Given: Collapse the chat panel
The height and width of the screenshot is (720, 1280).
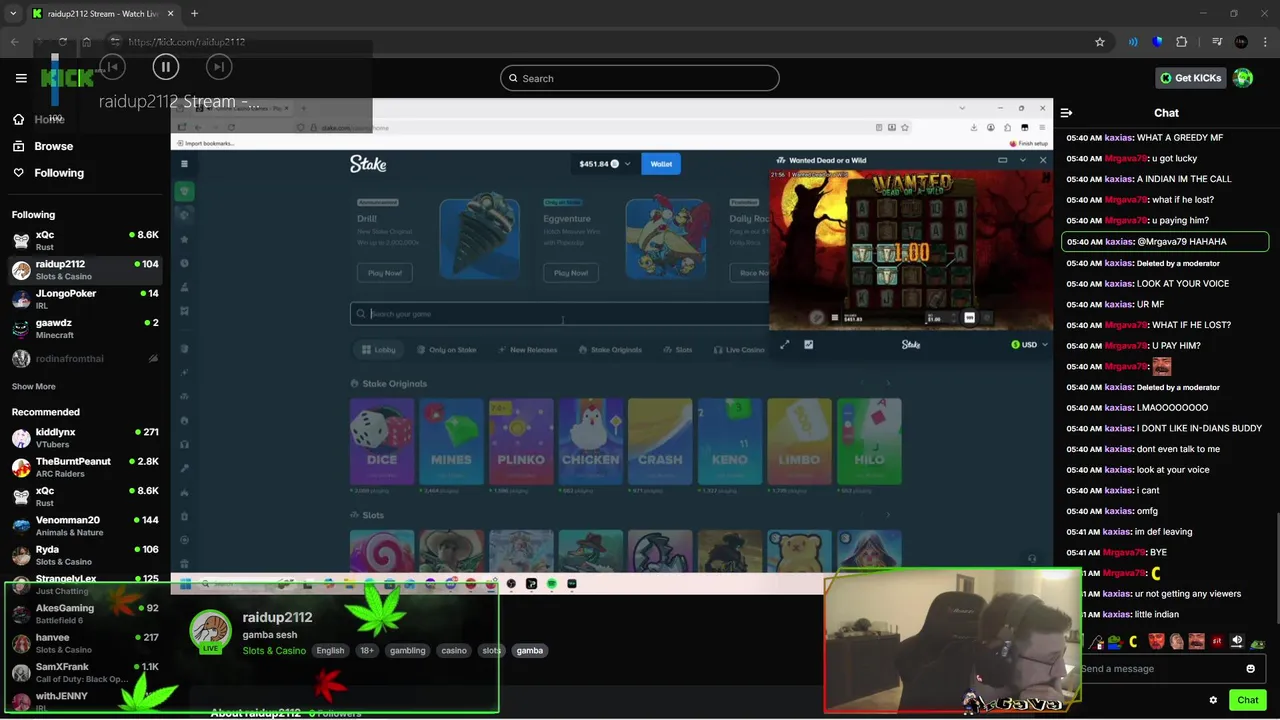Looking at the screenshot, I should pos(1066,113).
